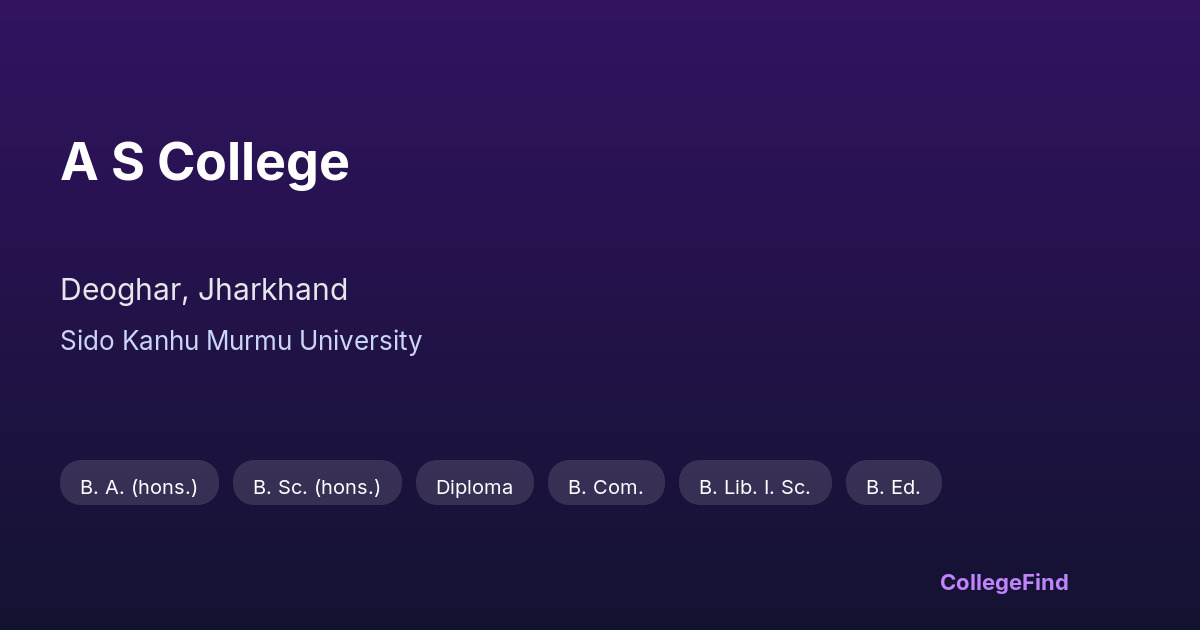Click the letter S in the heading
1200x630 pixels.
coord(128,162)
